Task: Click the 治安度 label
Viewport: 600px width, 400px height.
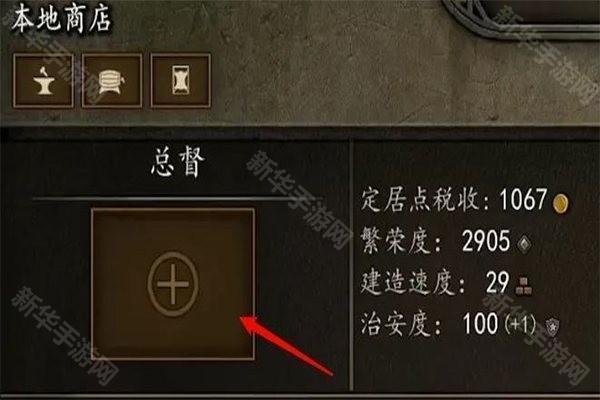Action: tap(400, 324)
